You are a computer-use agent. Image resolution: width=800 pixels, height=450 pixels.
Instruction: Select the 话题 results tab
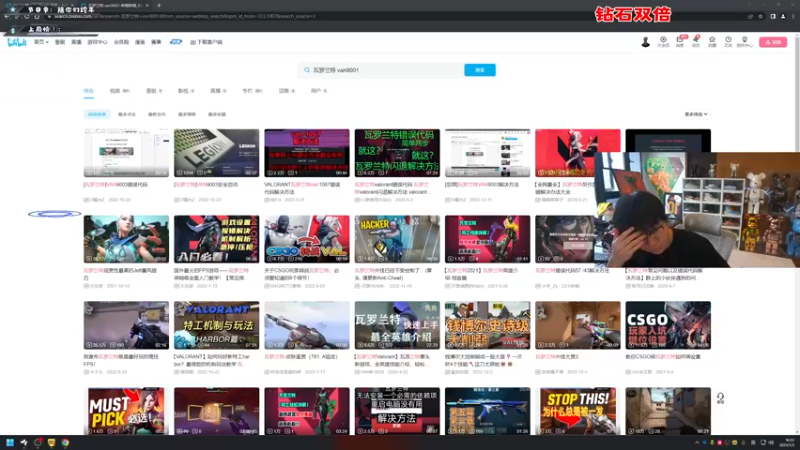click(286, 91)
